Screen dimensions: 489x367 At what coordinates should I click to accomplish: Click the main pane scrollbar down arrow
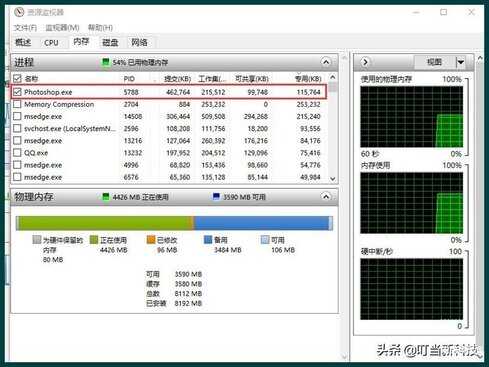(345, 357)
